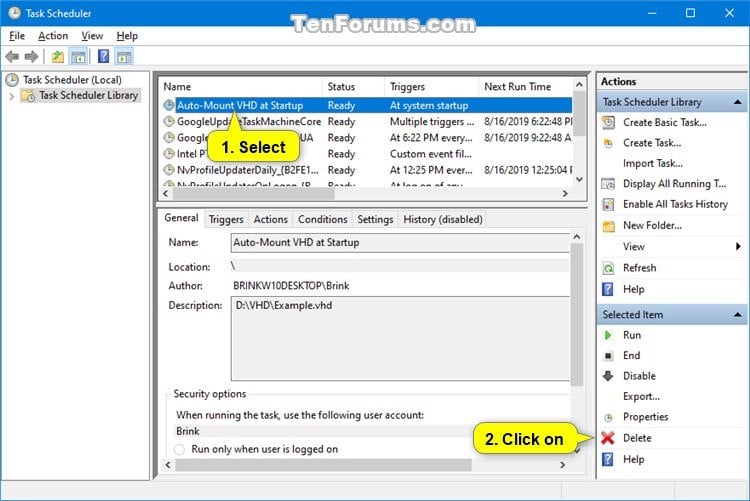Screen dimensions: 750x501
Task: Switch to the Settings tab
Action: coord(375,220)
